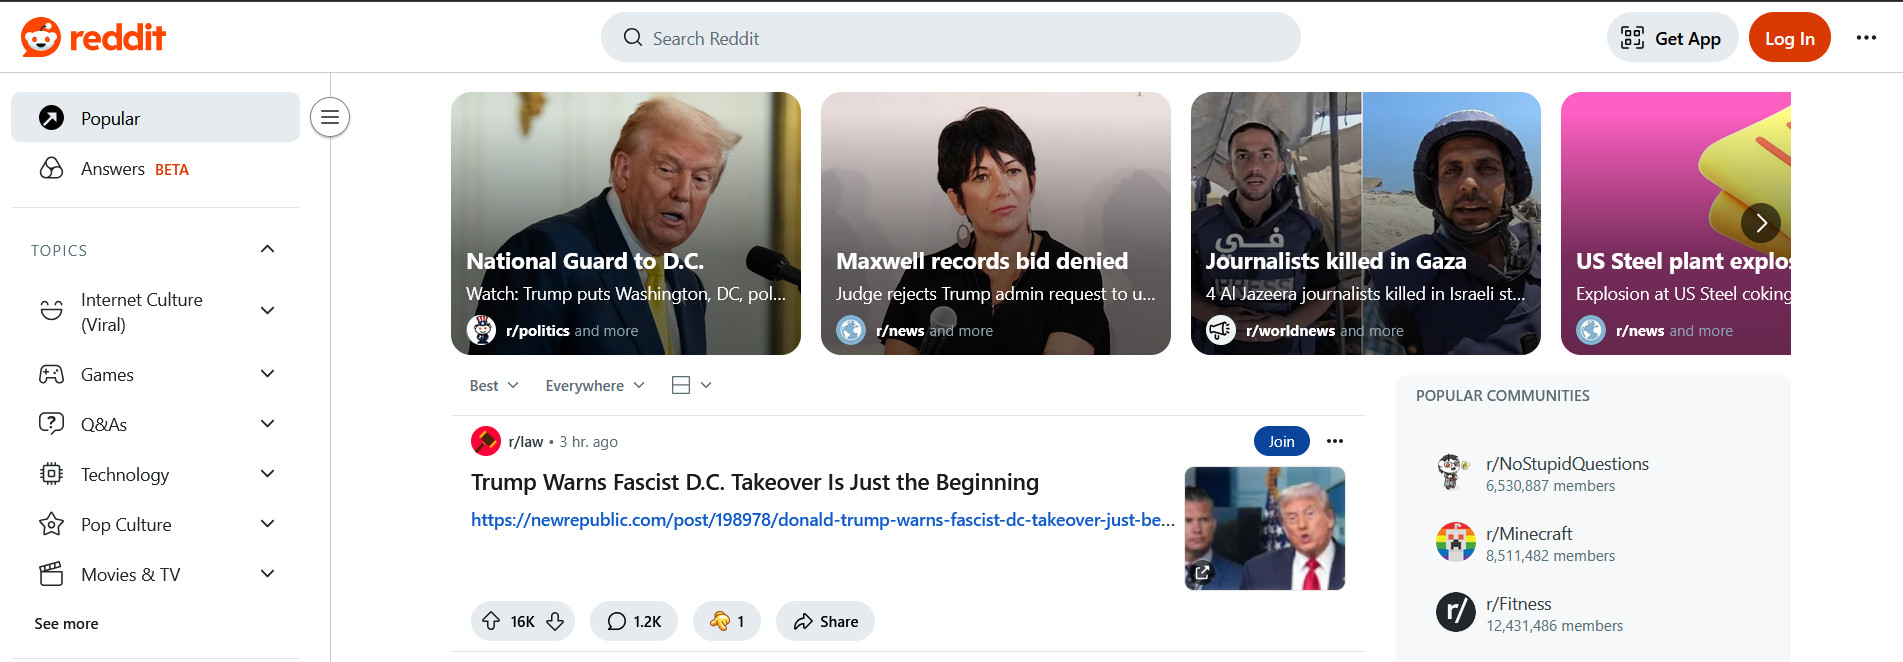This screenshot has width=1903, height=662.
Task: Click the award button showing 1
Action: [x=727, y=621]
